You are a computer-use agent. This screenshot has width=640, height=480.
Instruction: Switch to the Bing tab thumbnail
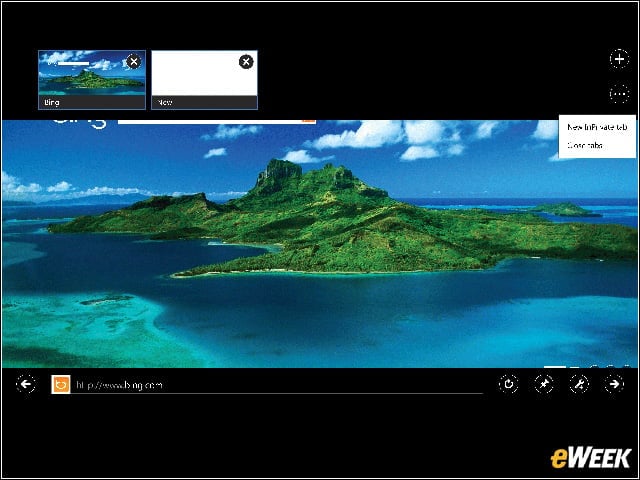(92, 80)
